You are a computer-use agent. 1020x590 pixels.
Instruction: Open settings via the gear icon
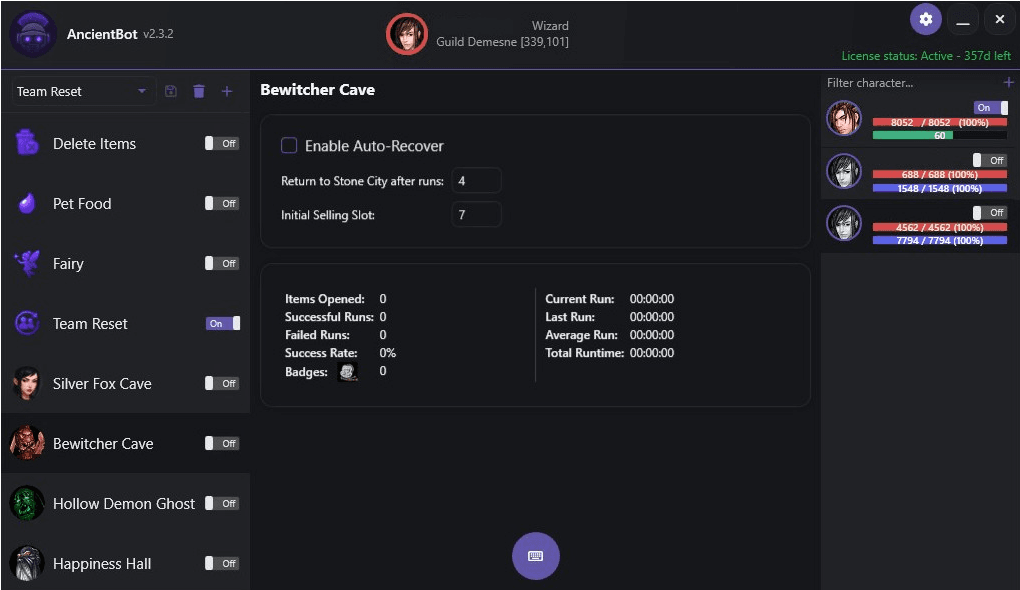coord(925,19)
